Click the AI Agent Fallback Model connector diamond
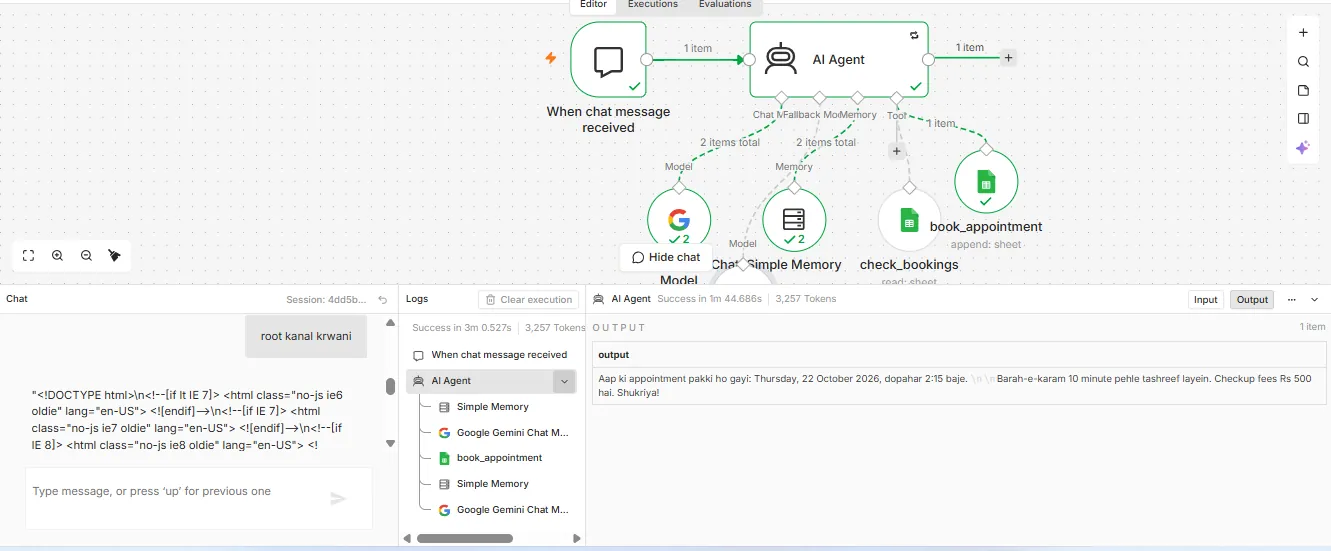 pyautogui.click(x=819, y=97)
